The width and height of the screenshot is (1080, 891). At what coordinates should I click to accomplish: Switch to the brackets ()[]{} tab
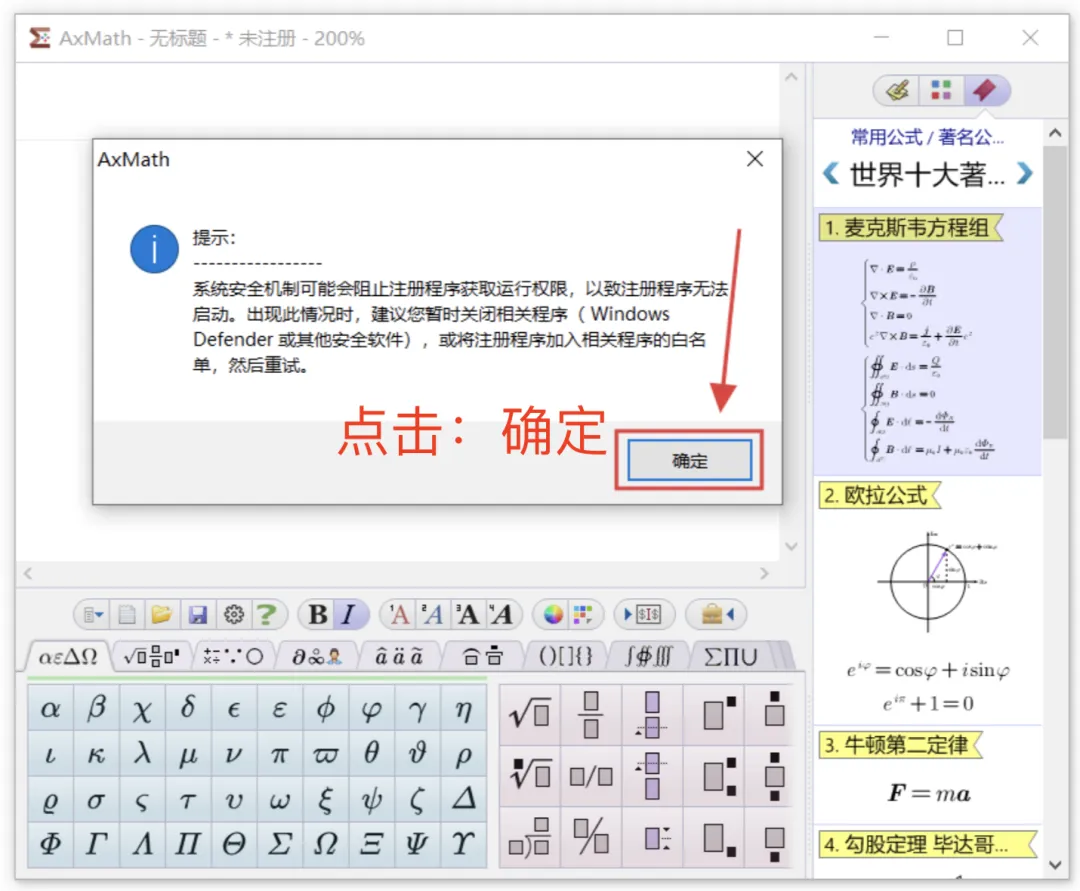tap(565, 657)
